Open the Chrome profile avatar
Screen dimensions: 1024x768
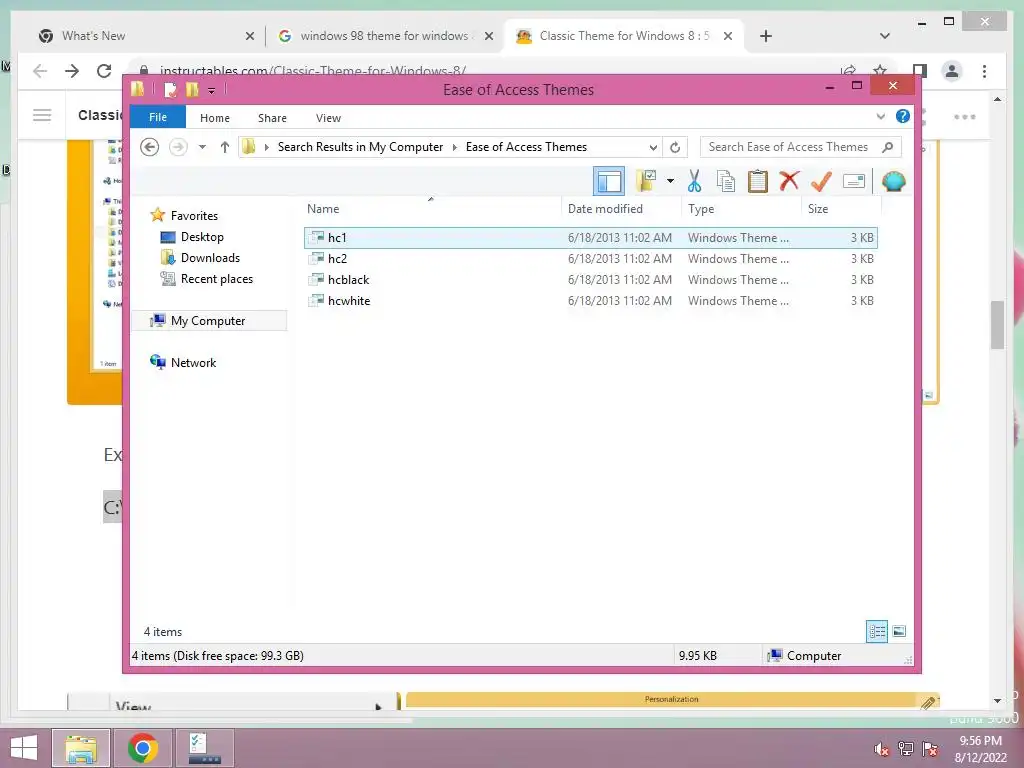coord(952,71)
